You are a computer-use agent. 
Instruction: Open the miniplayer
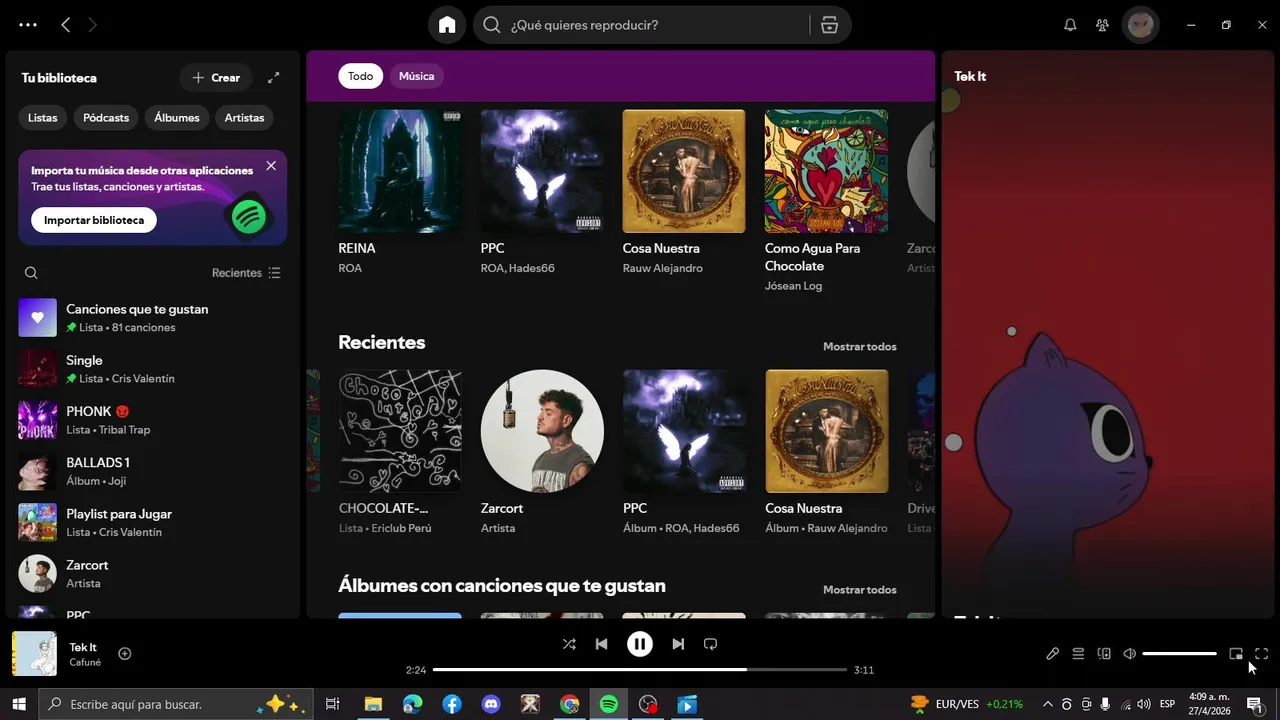coord(1236,654)
